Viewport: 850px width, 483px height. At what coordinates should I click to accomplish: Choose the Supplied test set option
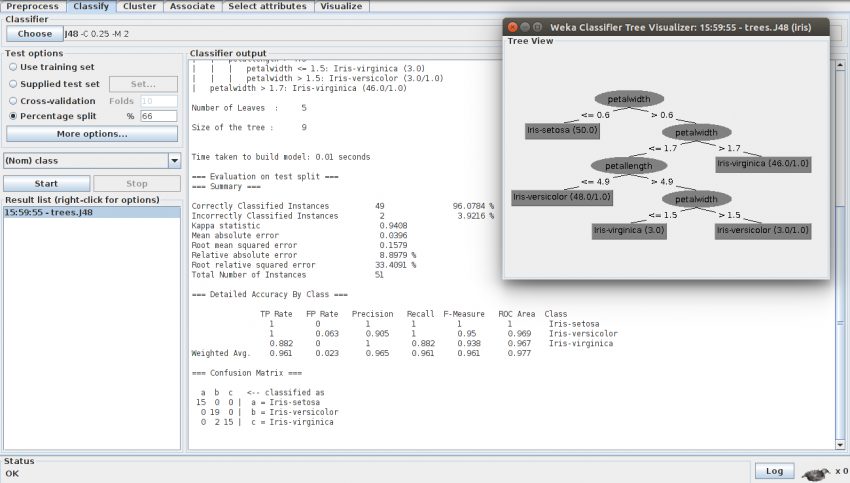[13, 84]
